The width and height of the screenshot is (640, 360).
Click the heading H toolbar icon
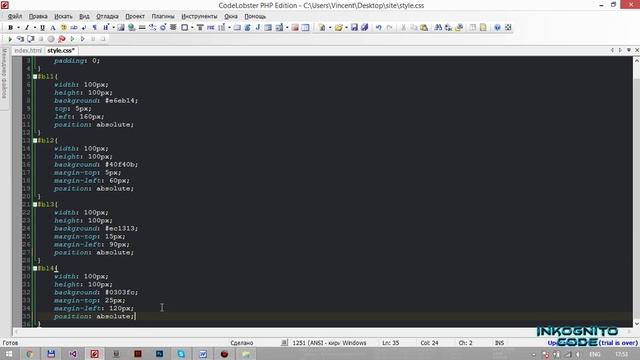(105, 28)
